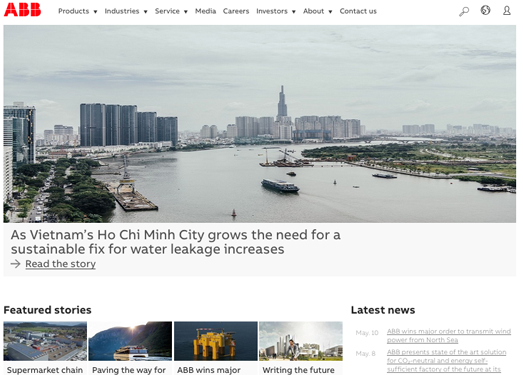Follow the Read the story link
This screenshot has width=523, height=375.
(61, 264)
